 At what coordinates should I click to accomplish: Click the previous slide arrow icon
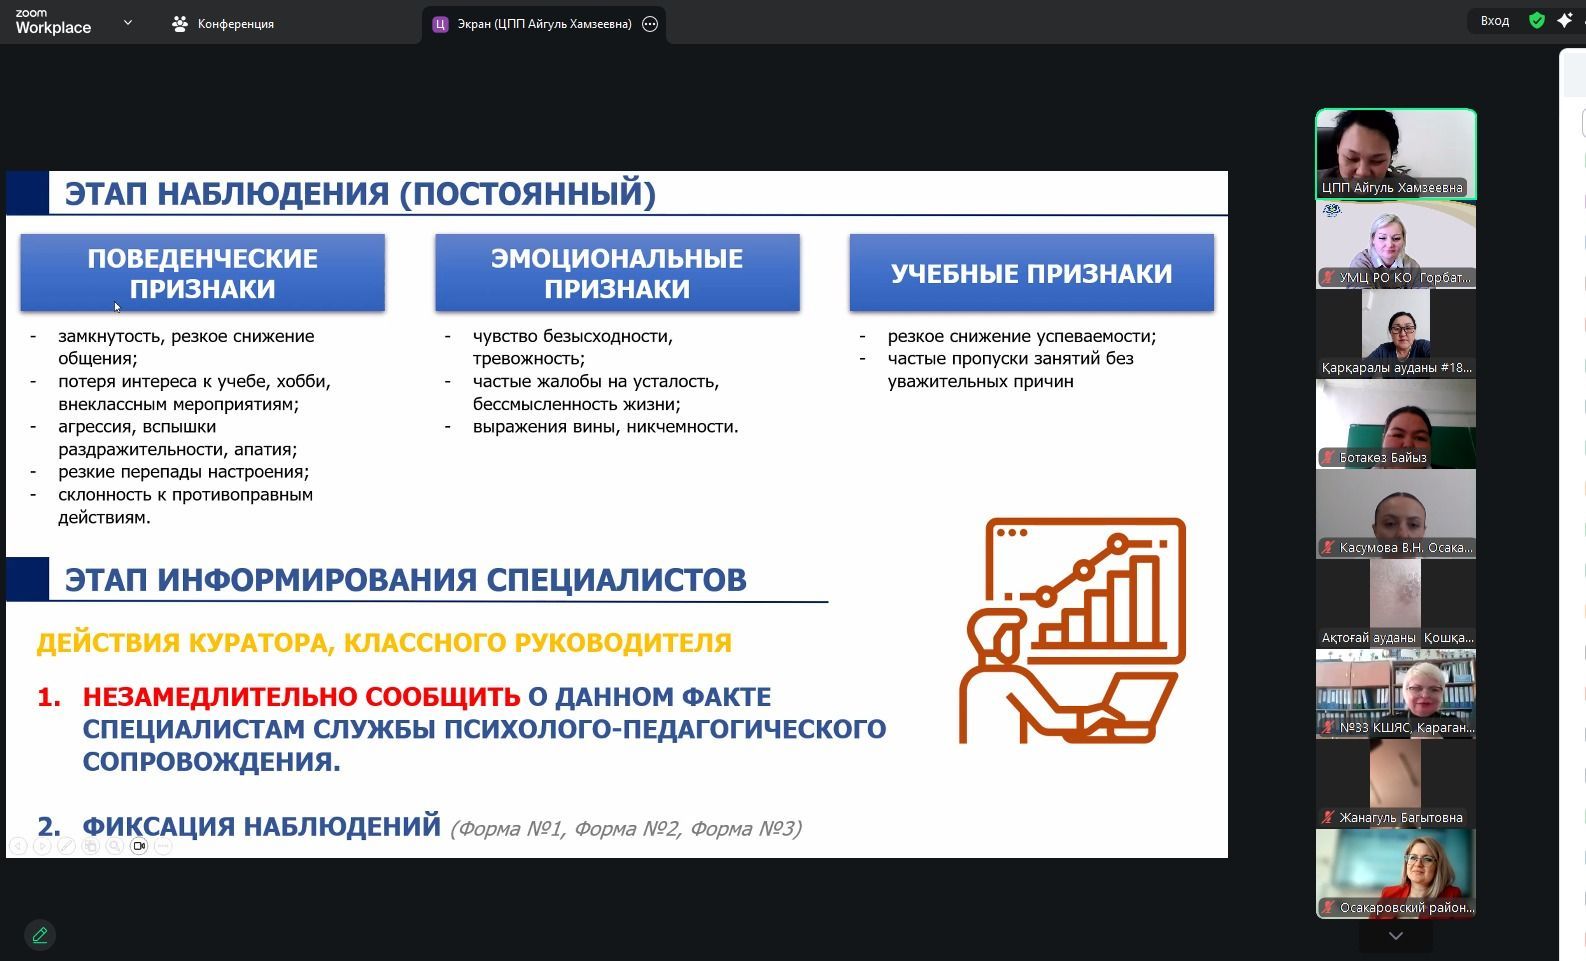click(18, 846)
